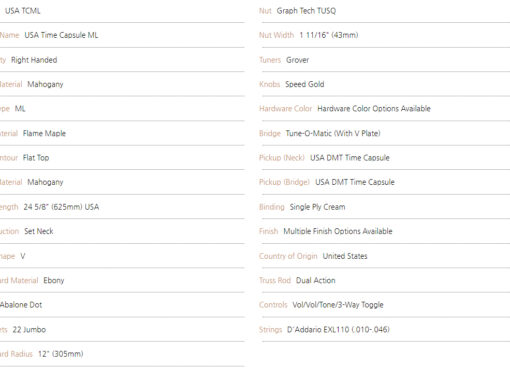Image resolution: width=510 pixels, height=382 pixels.
Task: Click Multiple Finish Options Available text
Action: click(338, 231)
